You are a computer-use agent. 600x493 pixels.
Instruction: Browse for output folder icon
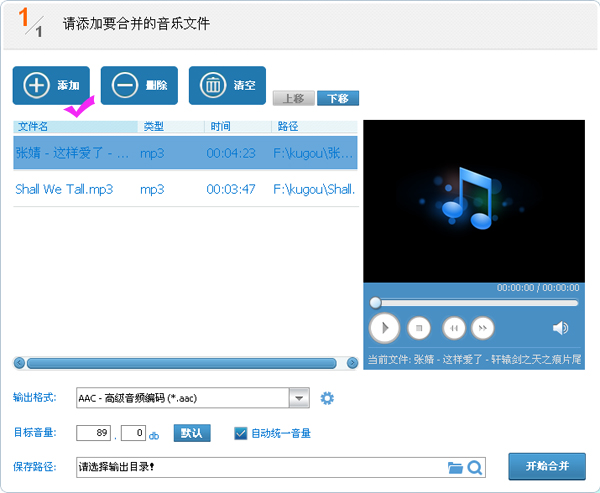(455, 467)
